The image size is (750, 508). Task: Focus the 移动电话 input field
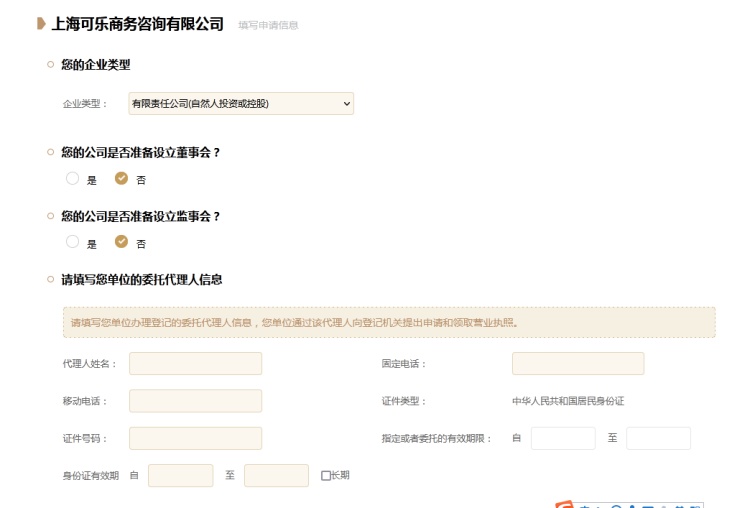coord(196,401)
